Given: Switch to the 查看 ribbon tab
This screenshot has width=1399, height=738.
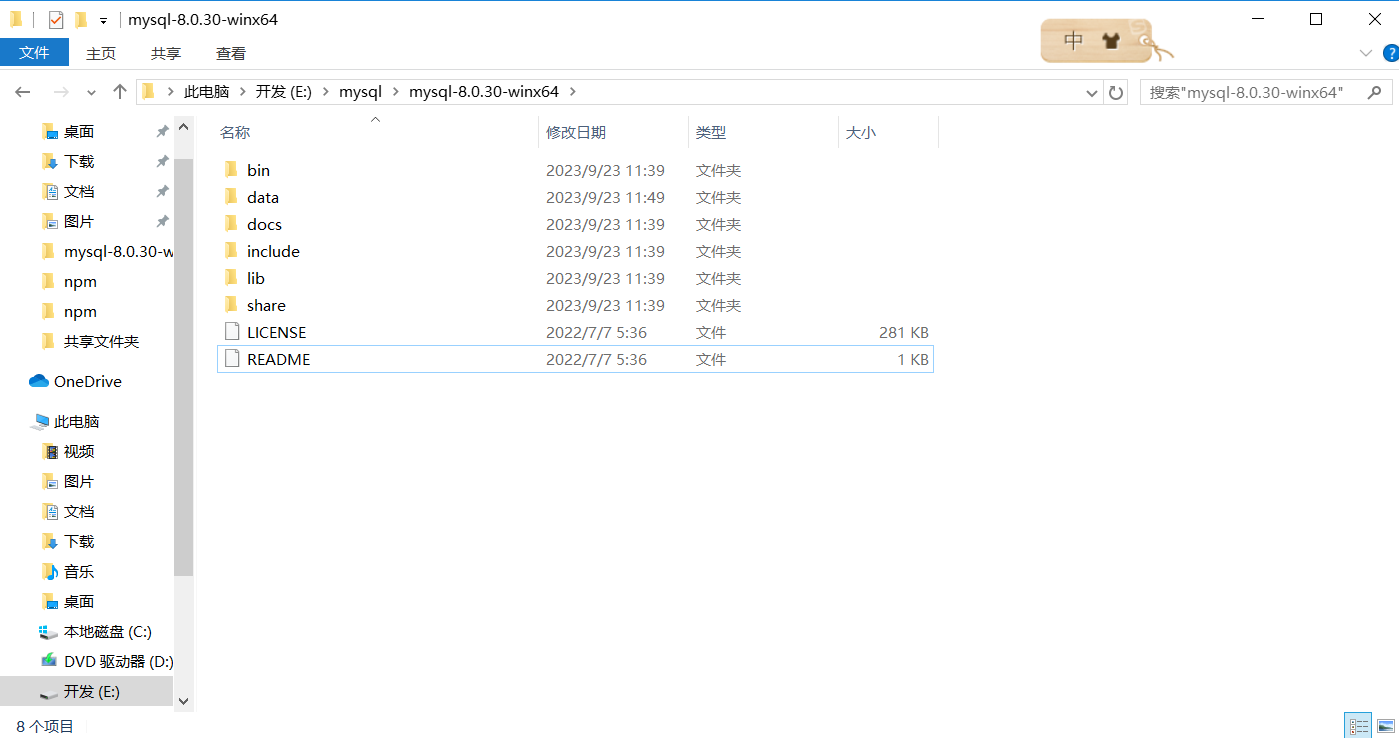Looking at the screenshot, I should 230,53.
